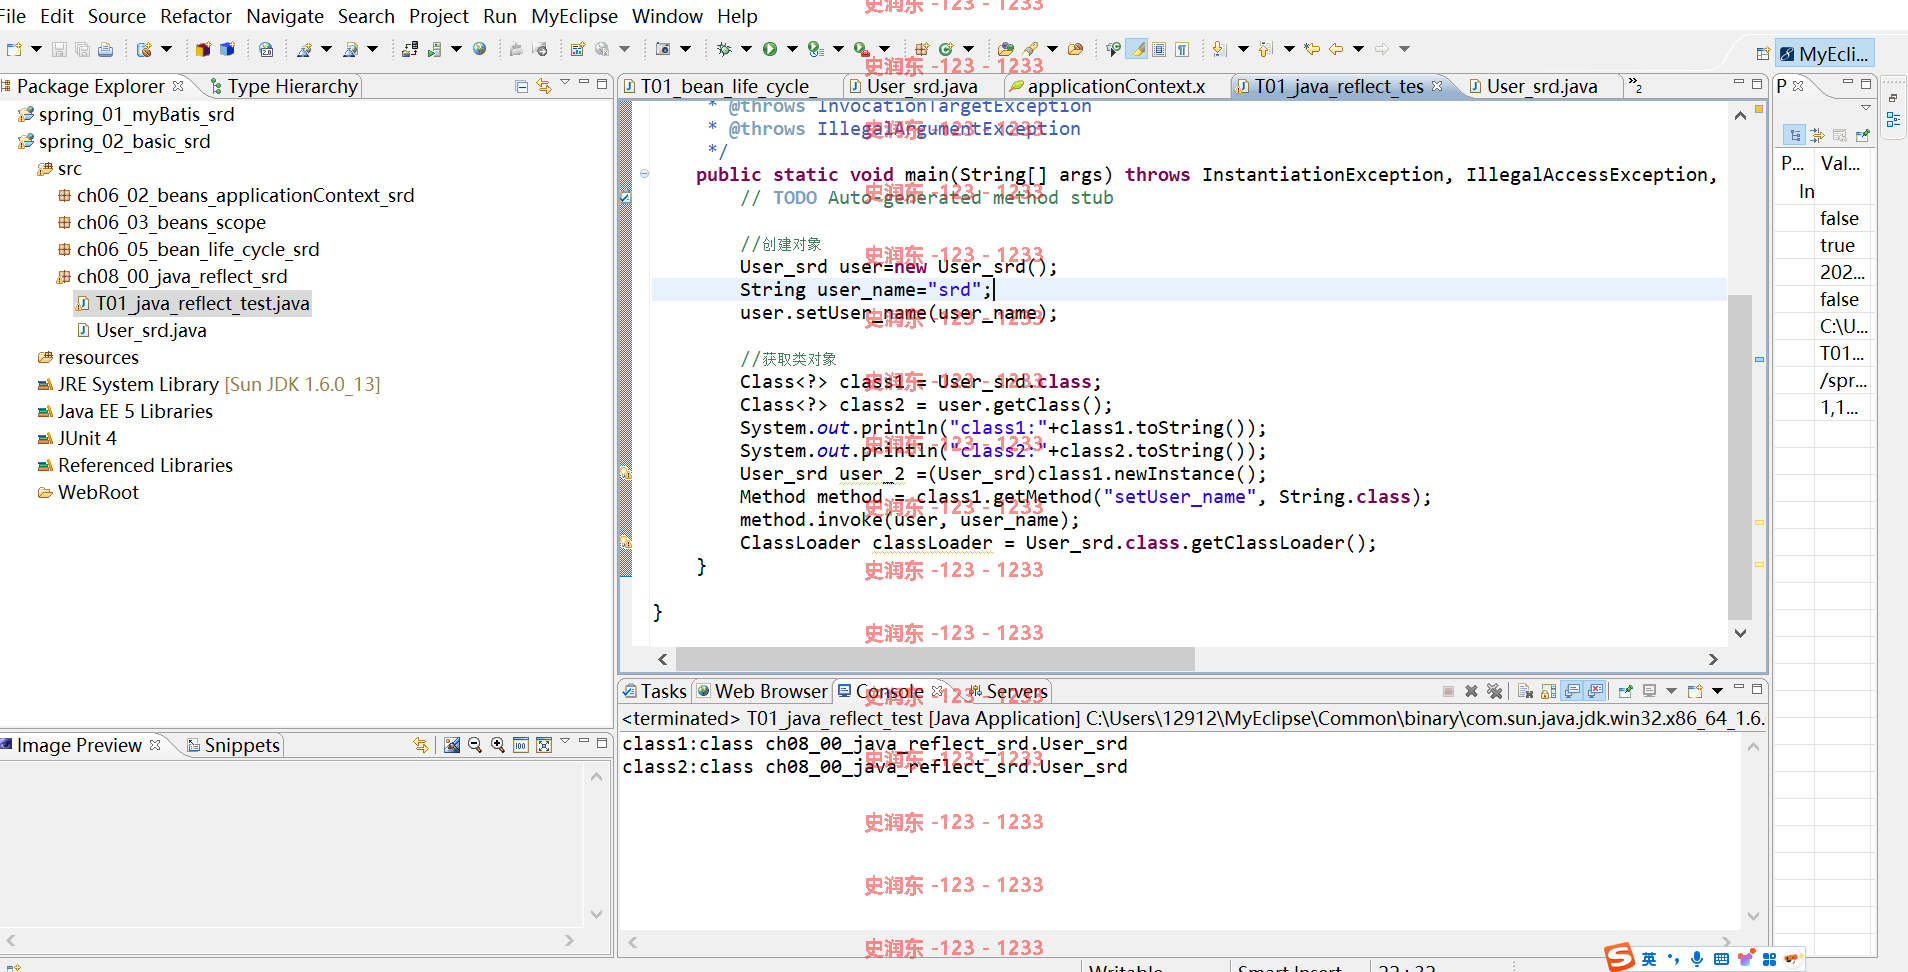Screen dimensions: 1908x972
Task: Open the Debug button dropdown arrow
Action: (x=746, y=49)
